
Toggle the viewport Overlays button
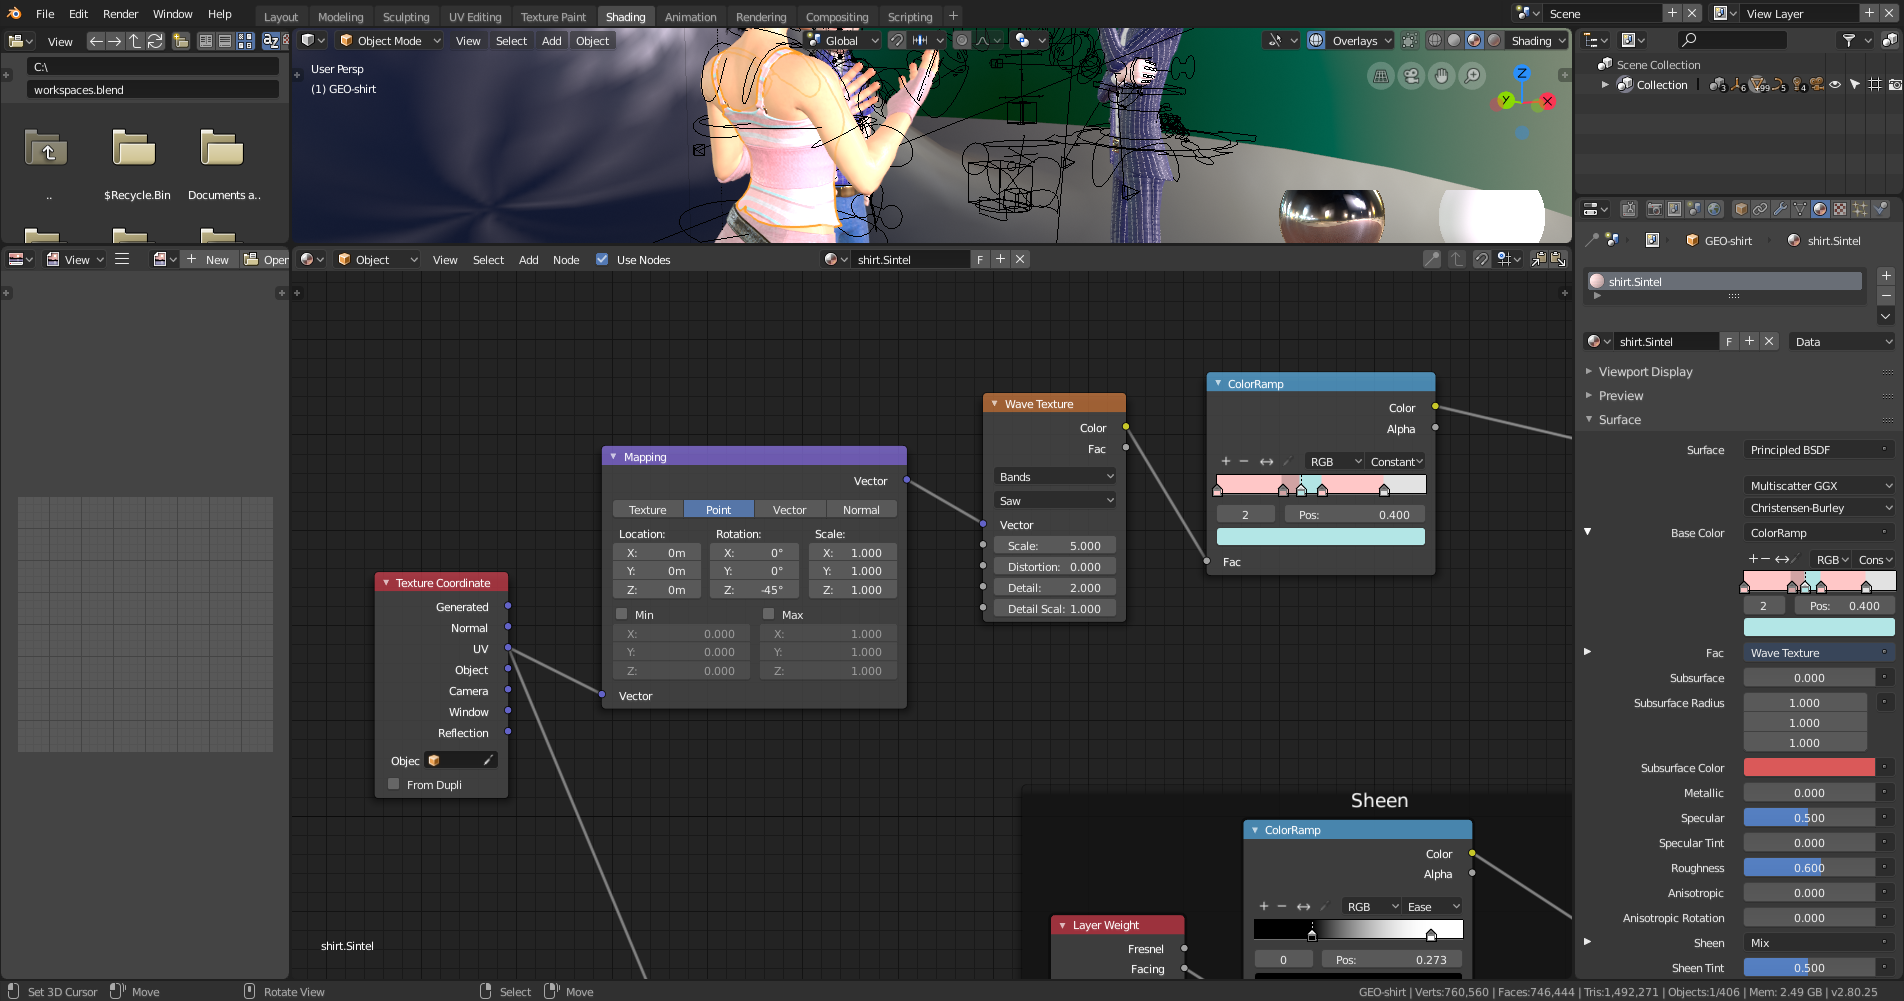click(x=1316, y=41)
